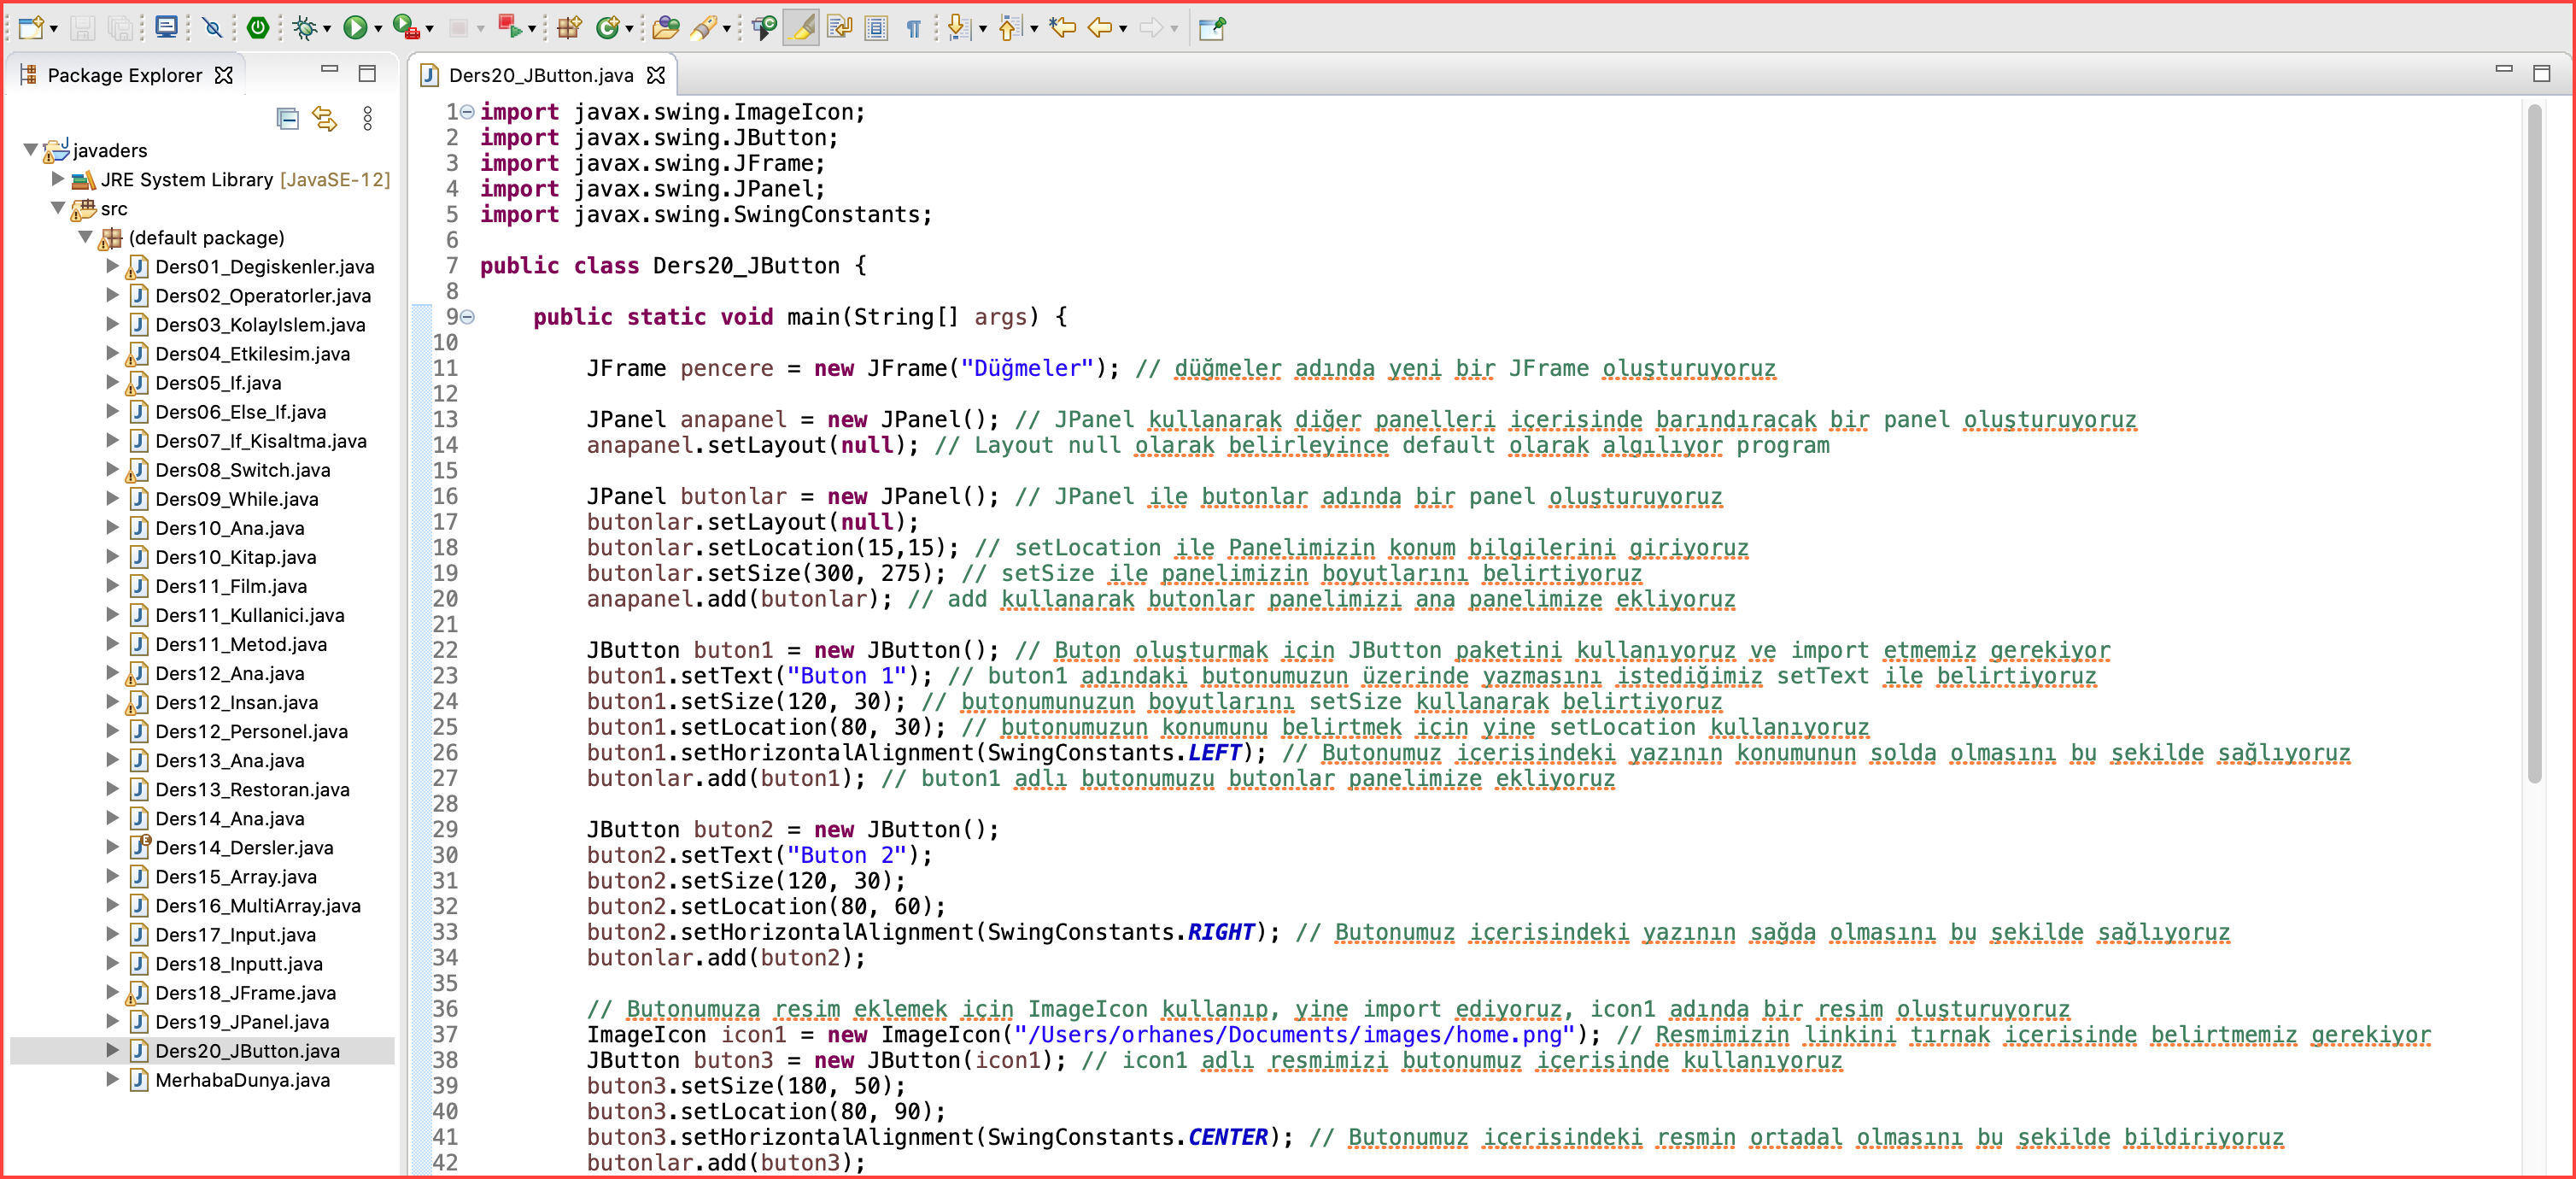2576x1179 pixels.
Task: Expand Ders01_Degiskenler.java node
Action: pos(113,266)
